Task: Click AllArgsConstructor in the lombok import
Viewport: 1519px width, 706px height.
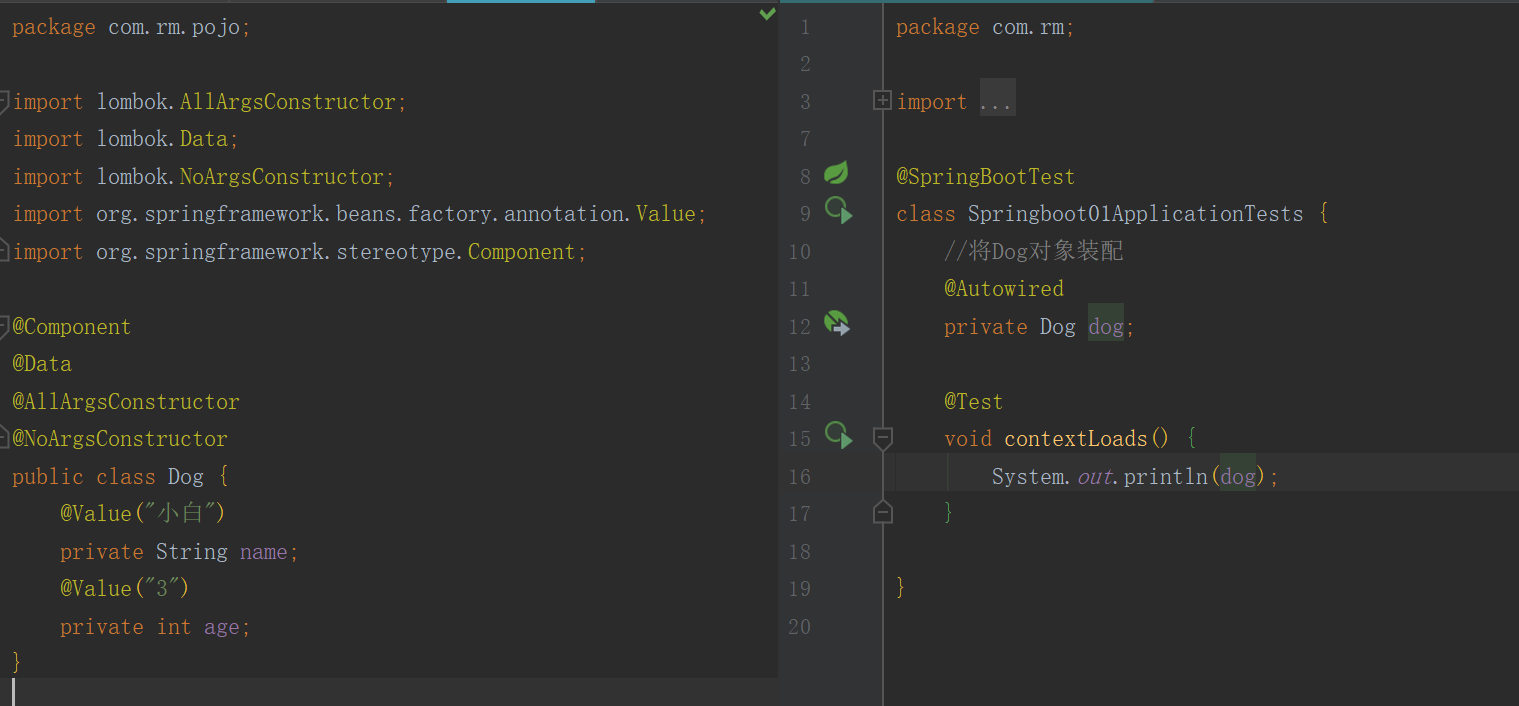Action: tap(287, 102)
